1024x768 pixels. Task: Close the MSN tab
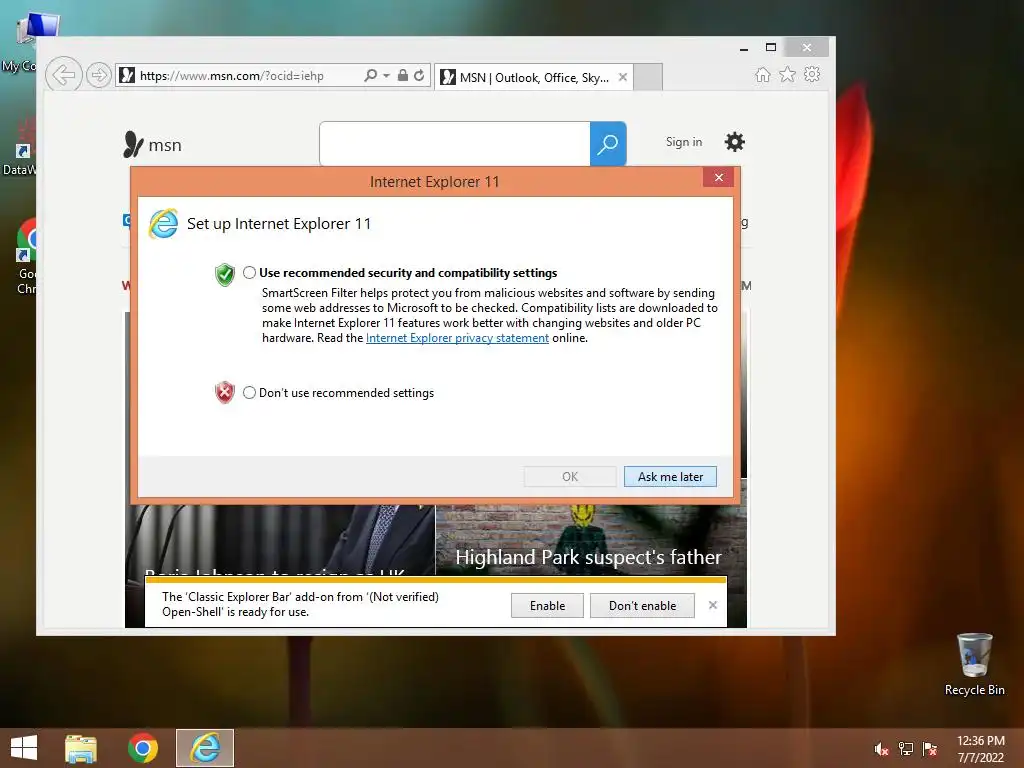point(623,77)
